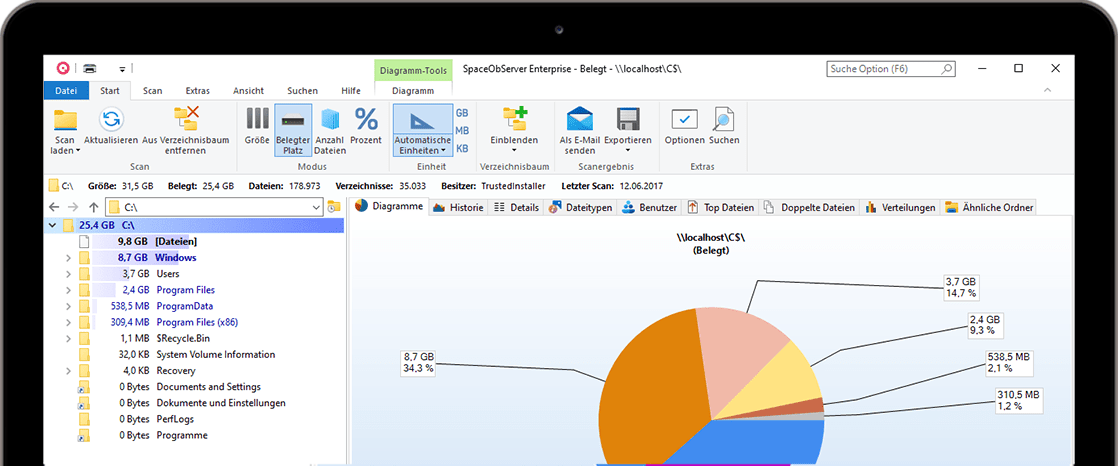Screen dimensions: 1118x466
Task: Click the print icon in the title bar
Action: pos(90,68)
